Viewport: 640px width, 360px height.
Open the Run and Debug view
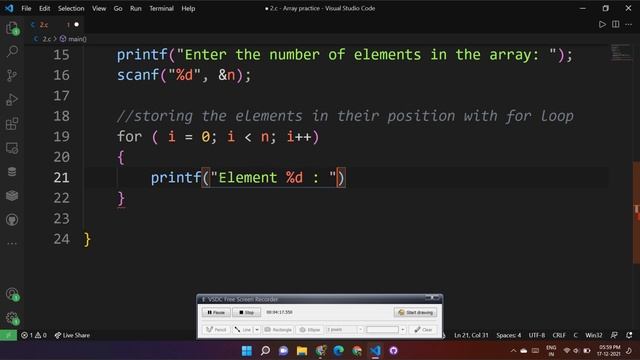pyautogui.click(x=12, y=100)
